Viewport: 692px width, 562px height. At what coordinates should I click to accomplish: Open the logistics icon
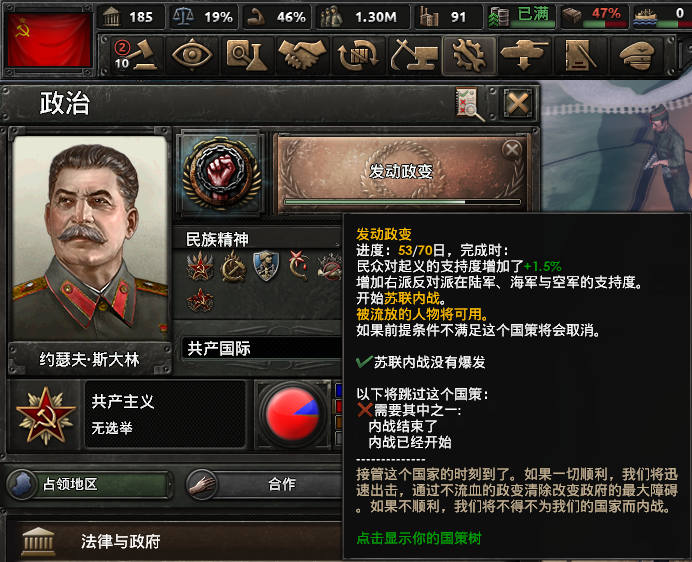coord(580,55)
